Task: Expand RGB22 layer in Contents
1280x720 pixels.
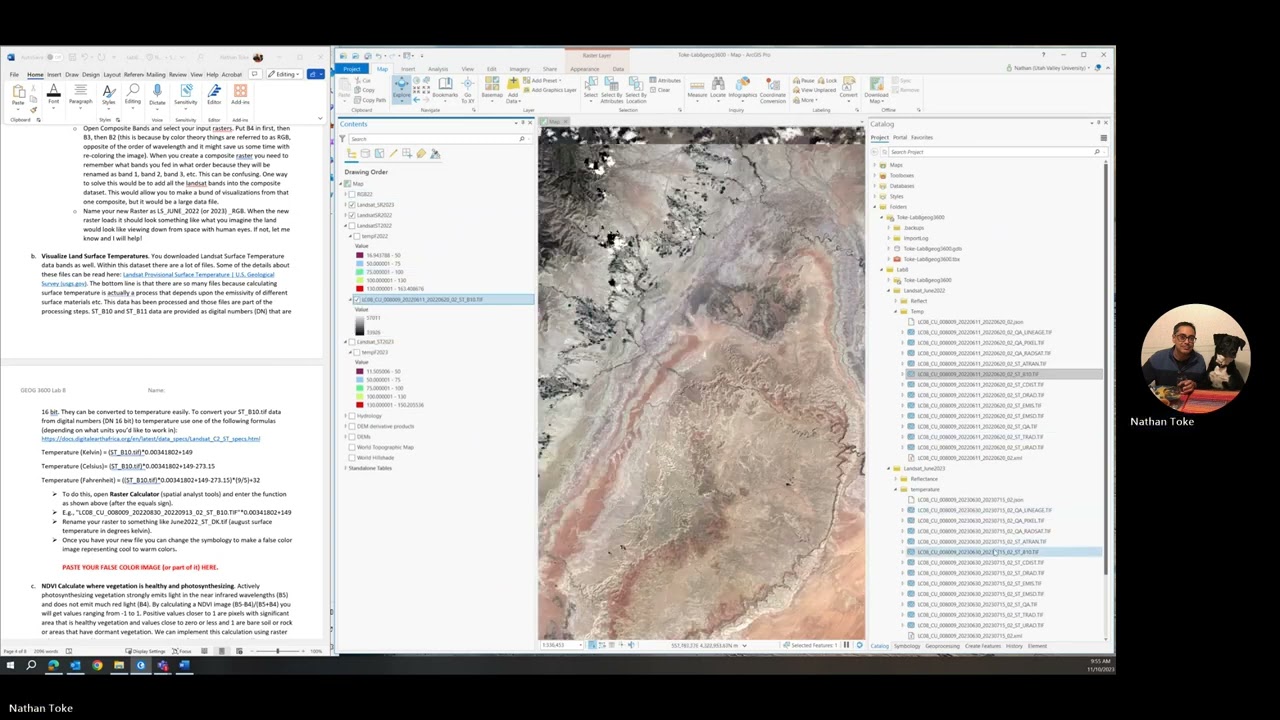Action: (345, 194)
